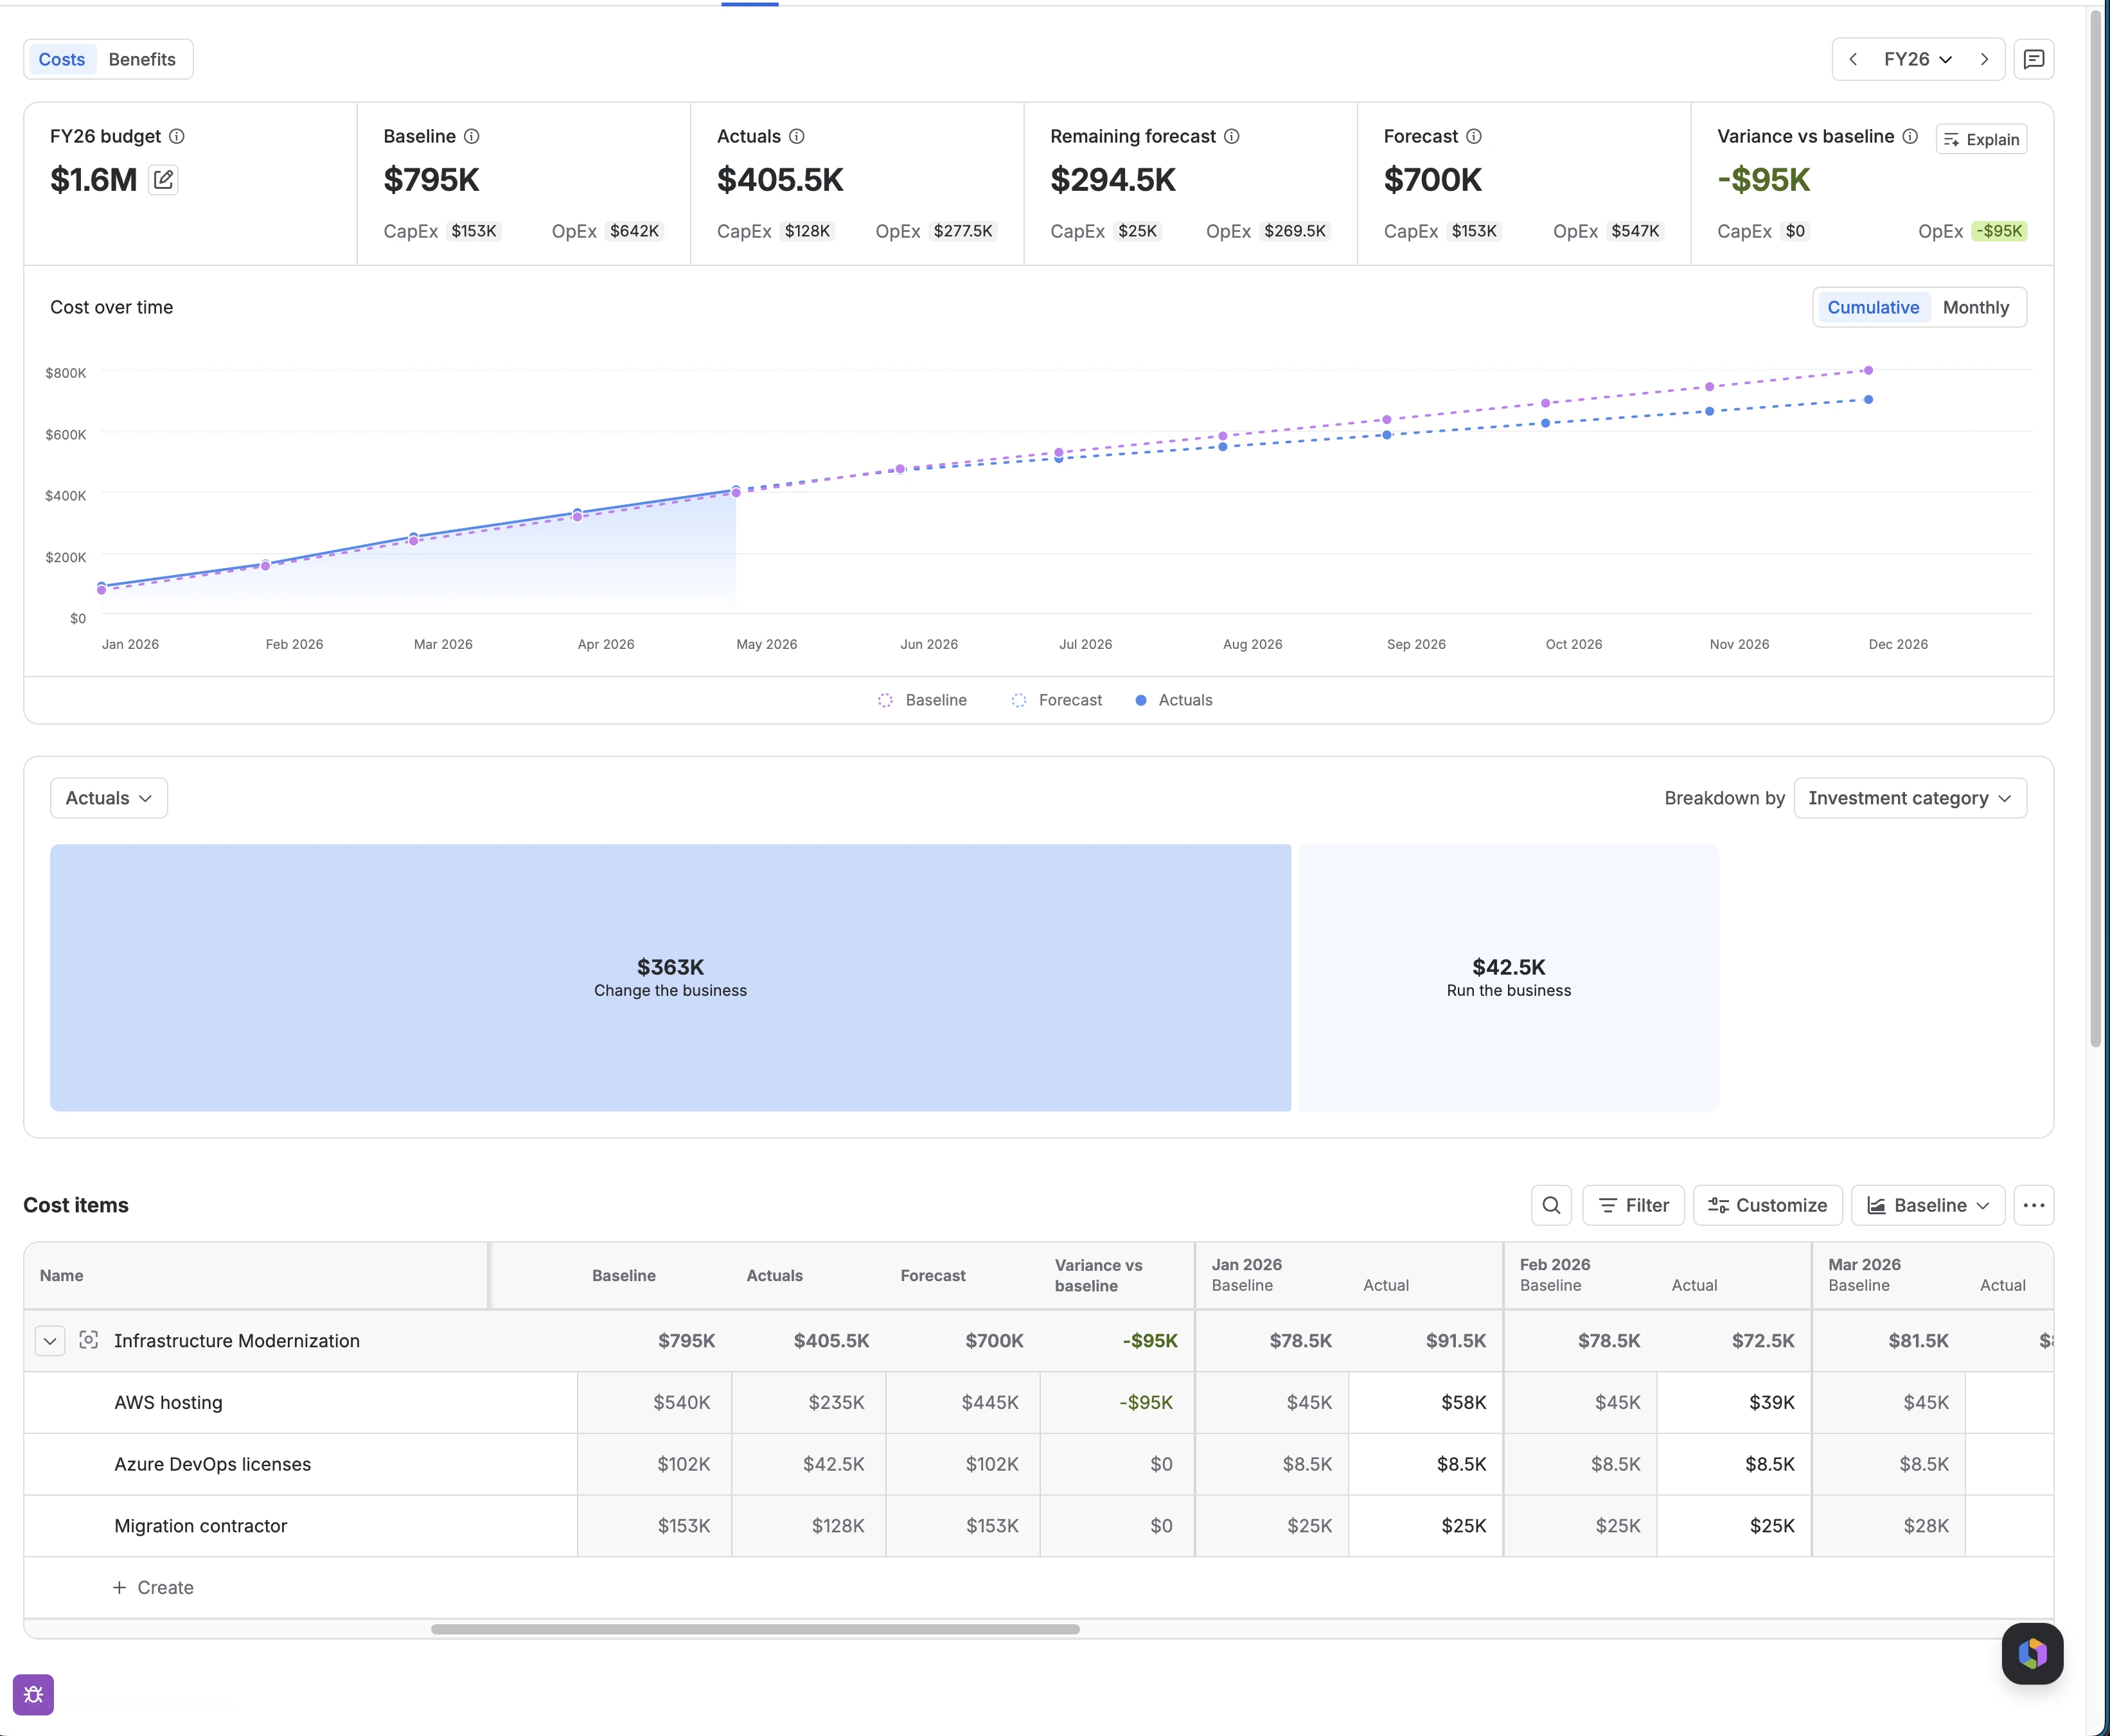Click the Infrastructure Modernization project name
This screenshot has width=2110, height=1736.
tap(237, 1340)
